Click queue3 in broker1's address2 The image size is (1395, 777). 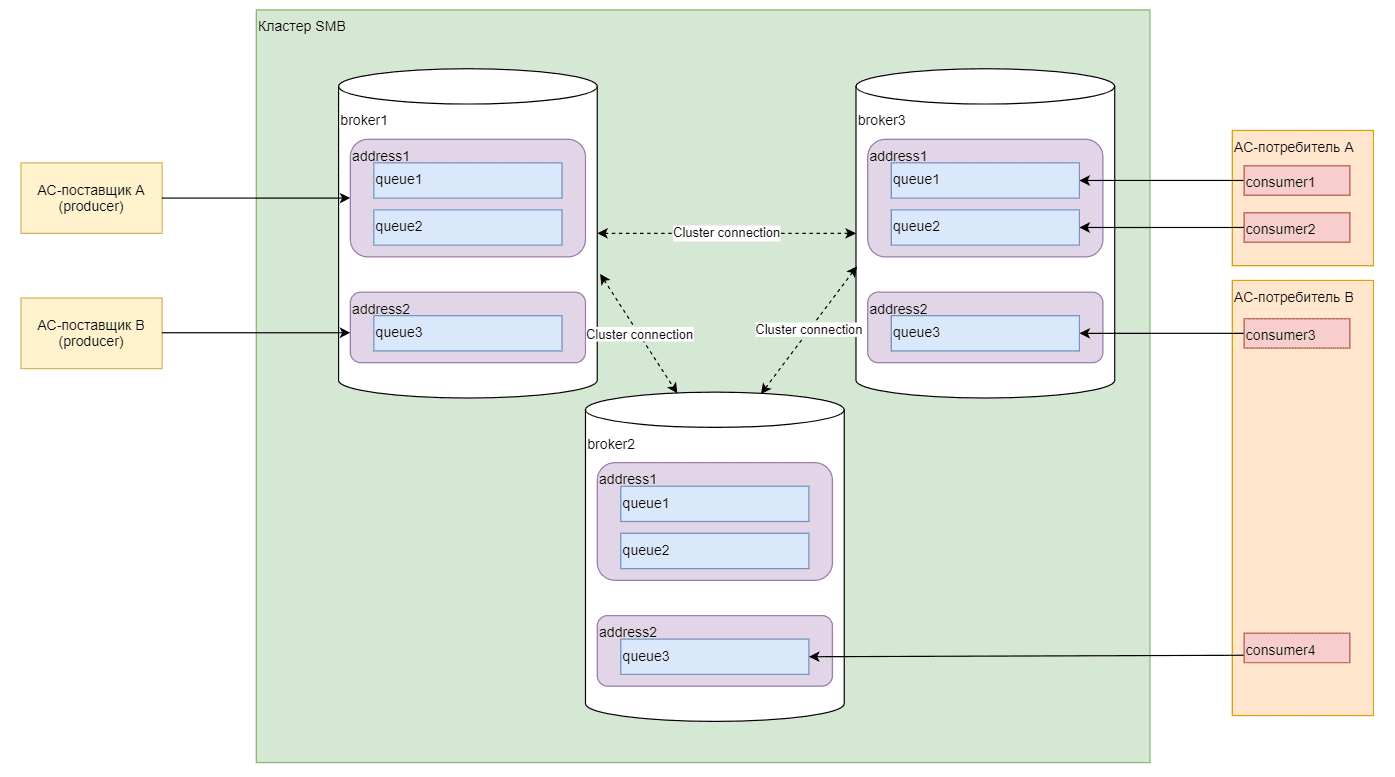[467, 333]
